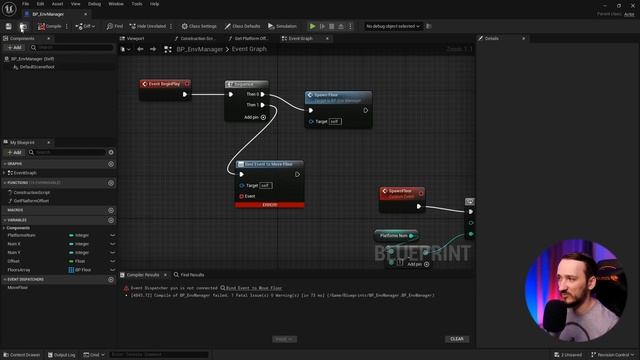
Task: Click the Find toolbar button
Action: coord(115,26)
